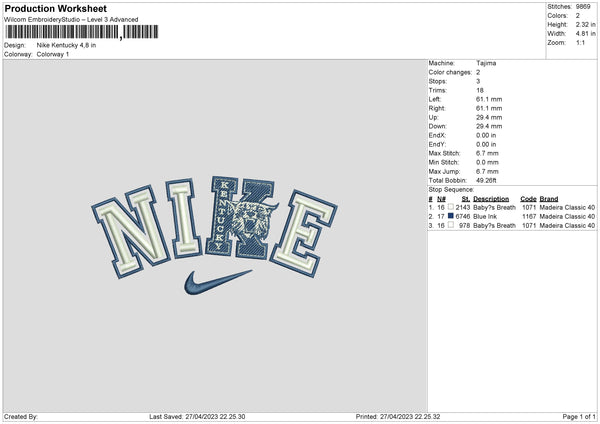Image resolution: width=600 pixels, height=424 pixels.
Task: Select the total bobbin value 49.26ft
Action: (x=486, y=180)
